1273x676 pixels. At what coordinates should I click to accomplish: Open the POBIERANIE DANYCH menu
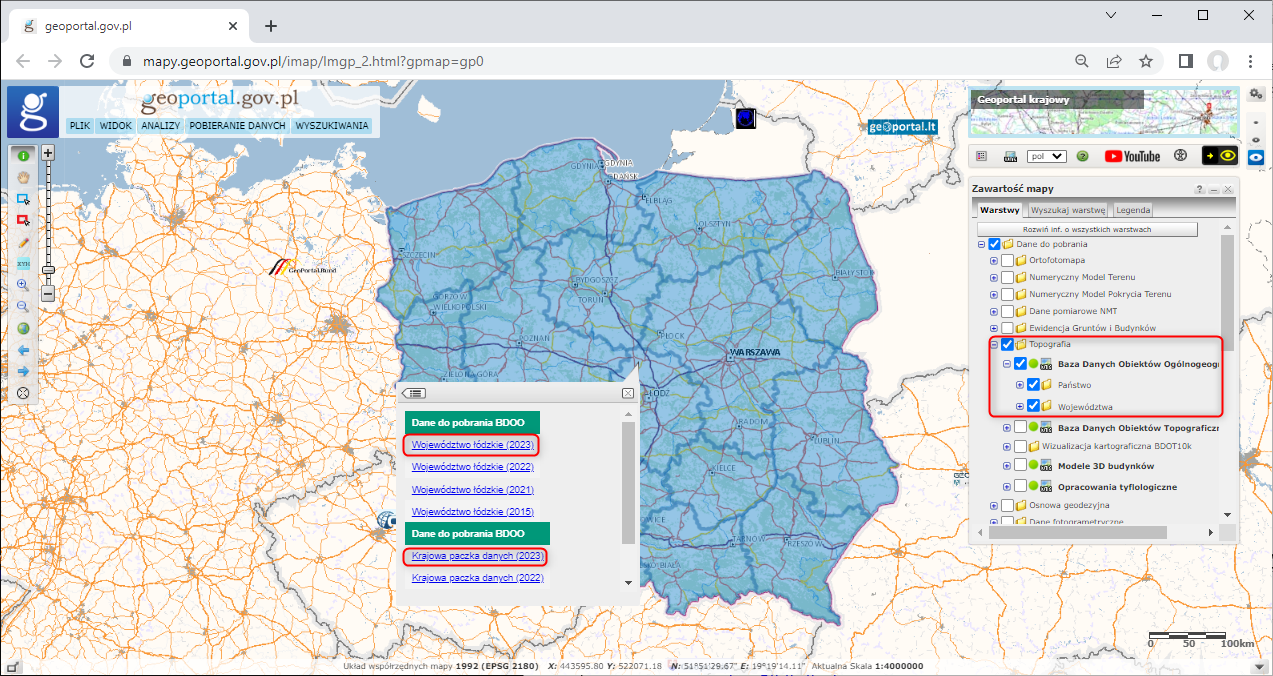tap(237, 126)
